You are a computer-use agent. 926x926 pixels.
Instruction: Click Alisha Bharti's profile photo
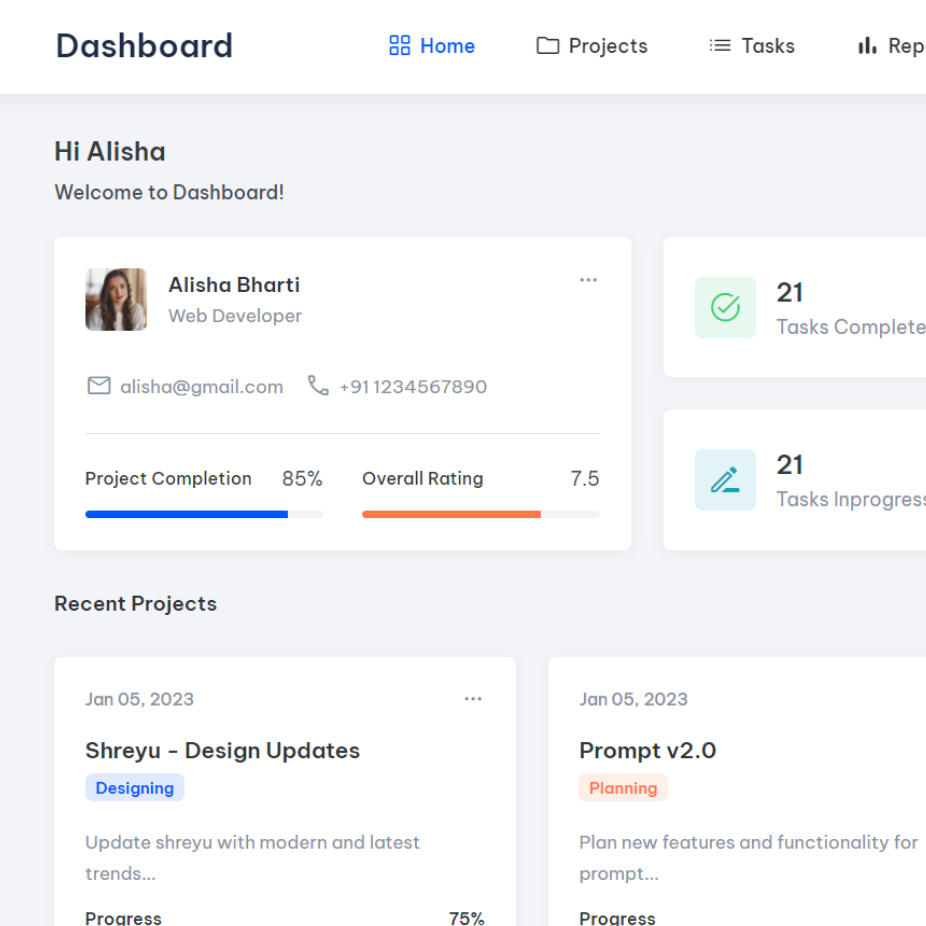click(116, 299)
